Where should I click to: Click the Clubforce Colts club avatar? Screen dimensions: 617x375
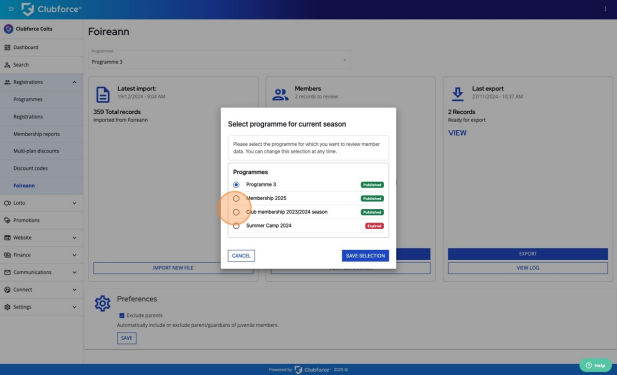(8, 29)
